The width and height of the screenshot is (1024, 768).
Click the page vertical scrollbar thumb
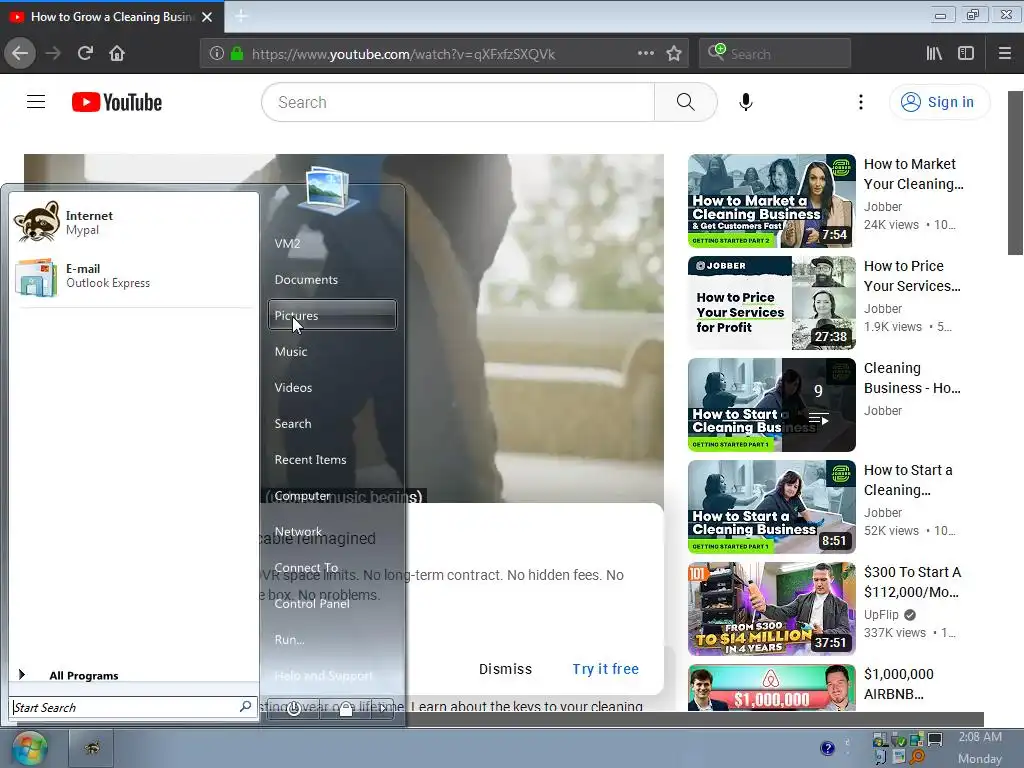1016,173
